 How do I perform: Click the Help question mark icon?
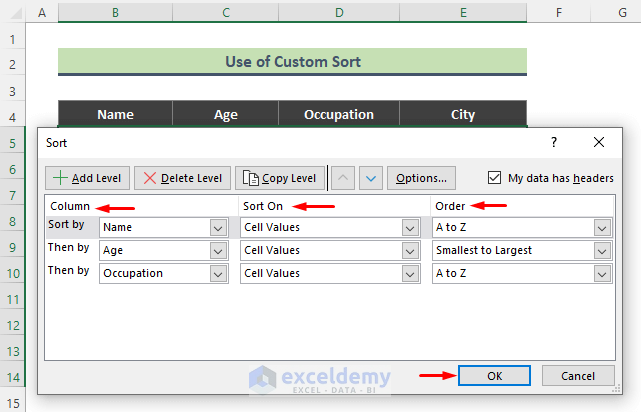coord(554,143)
